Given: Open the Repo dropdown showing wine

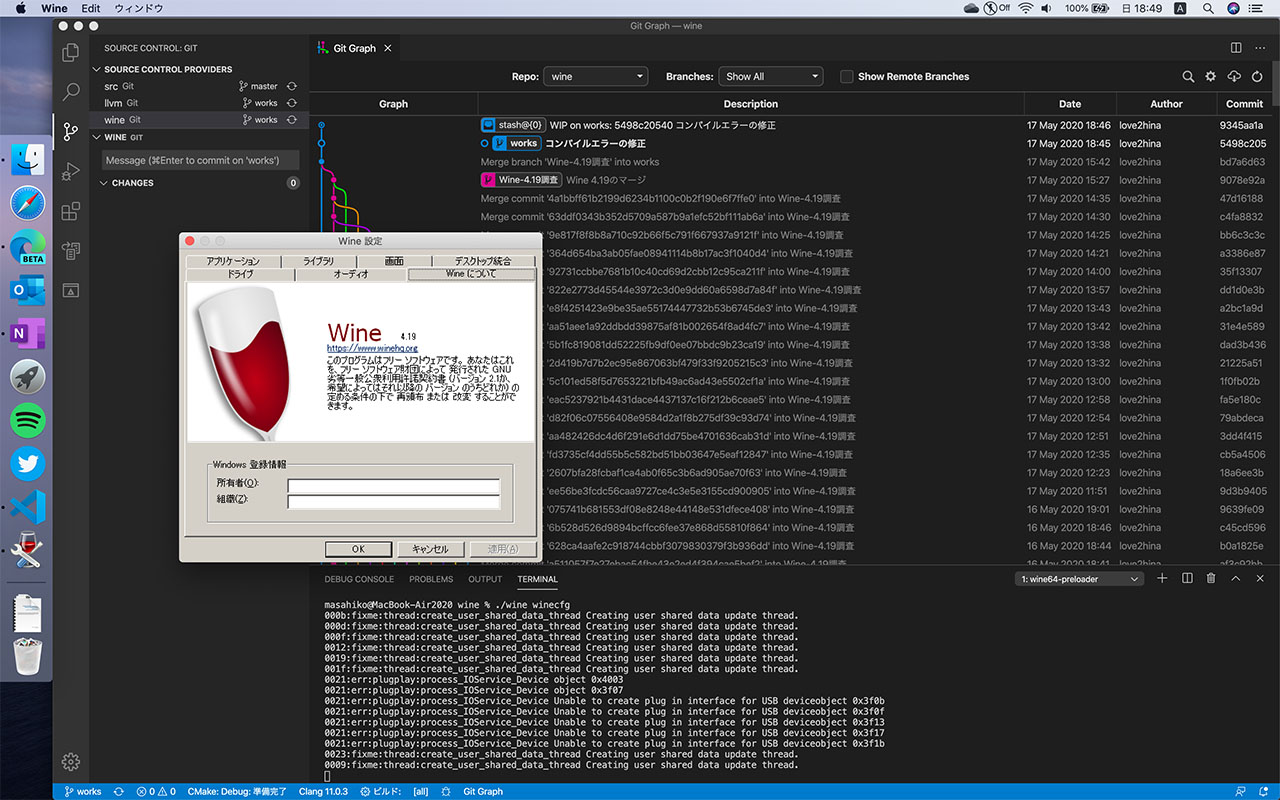Looking at the screenshot, I should (x=596, y=76).
